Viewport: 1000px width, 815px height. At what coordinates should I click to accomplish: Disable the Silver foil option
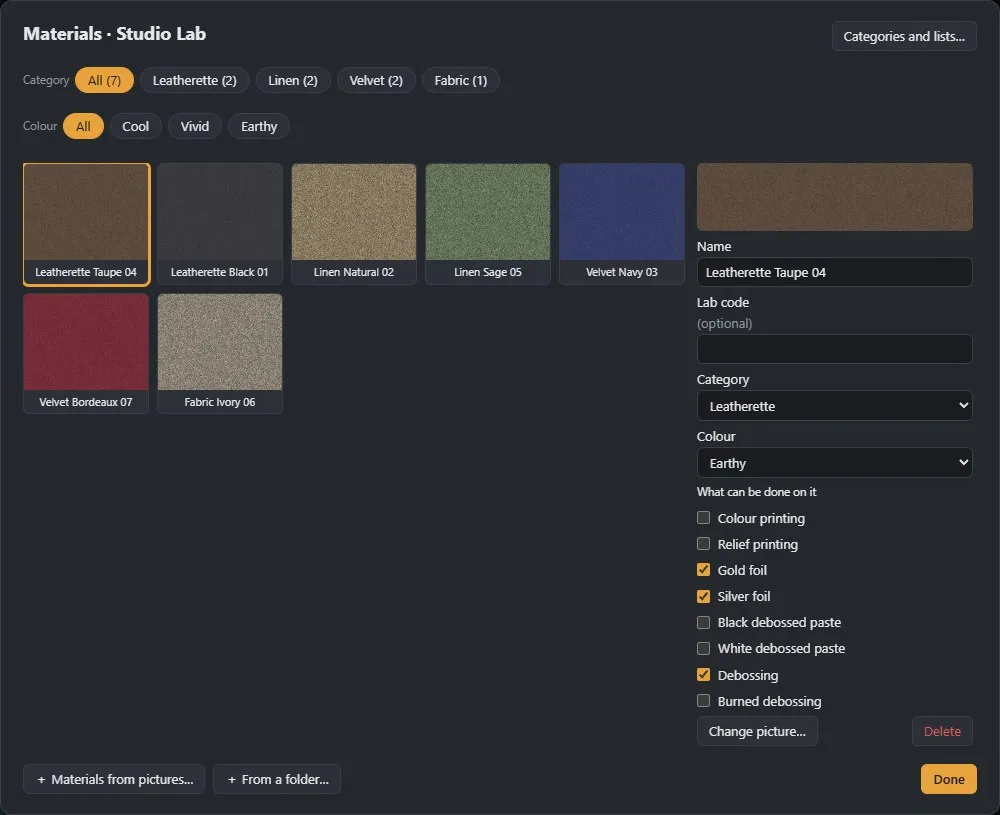click(703, 596)
